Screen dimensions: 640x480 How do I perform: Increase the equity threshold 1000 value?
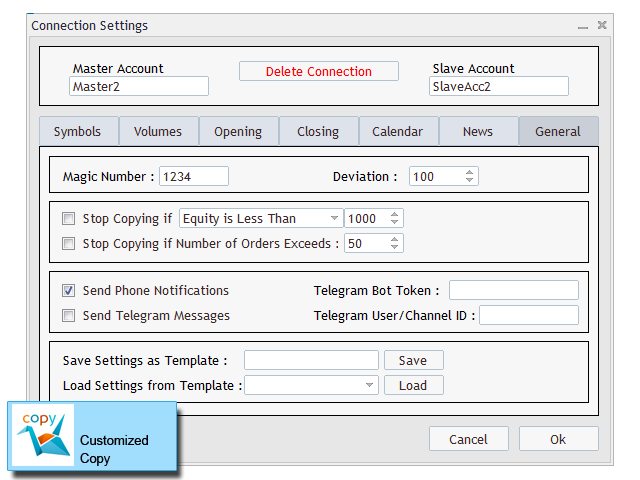point(394,214)
